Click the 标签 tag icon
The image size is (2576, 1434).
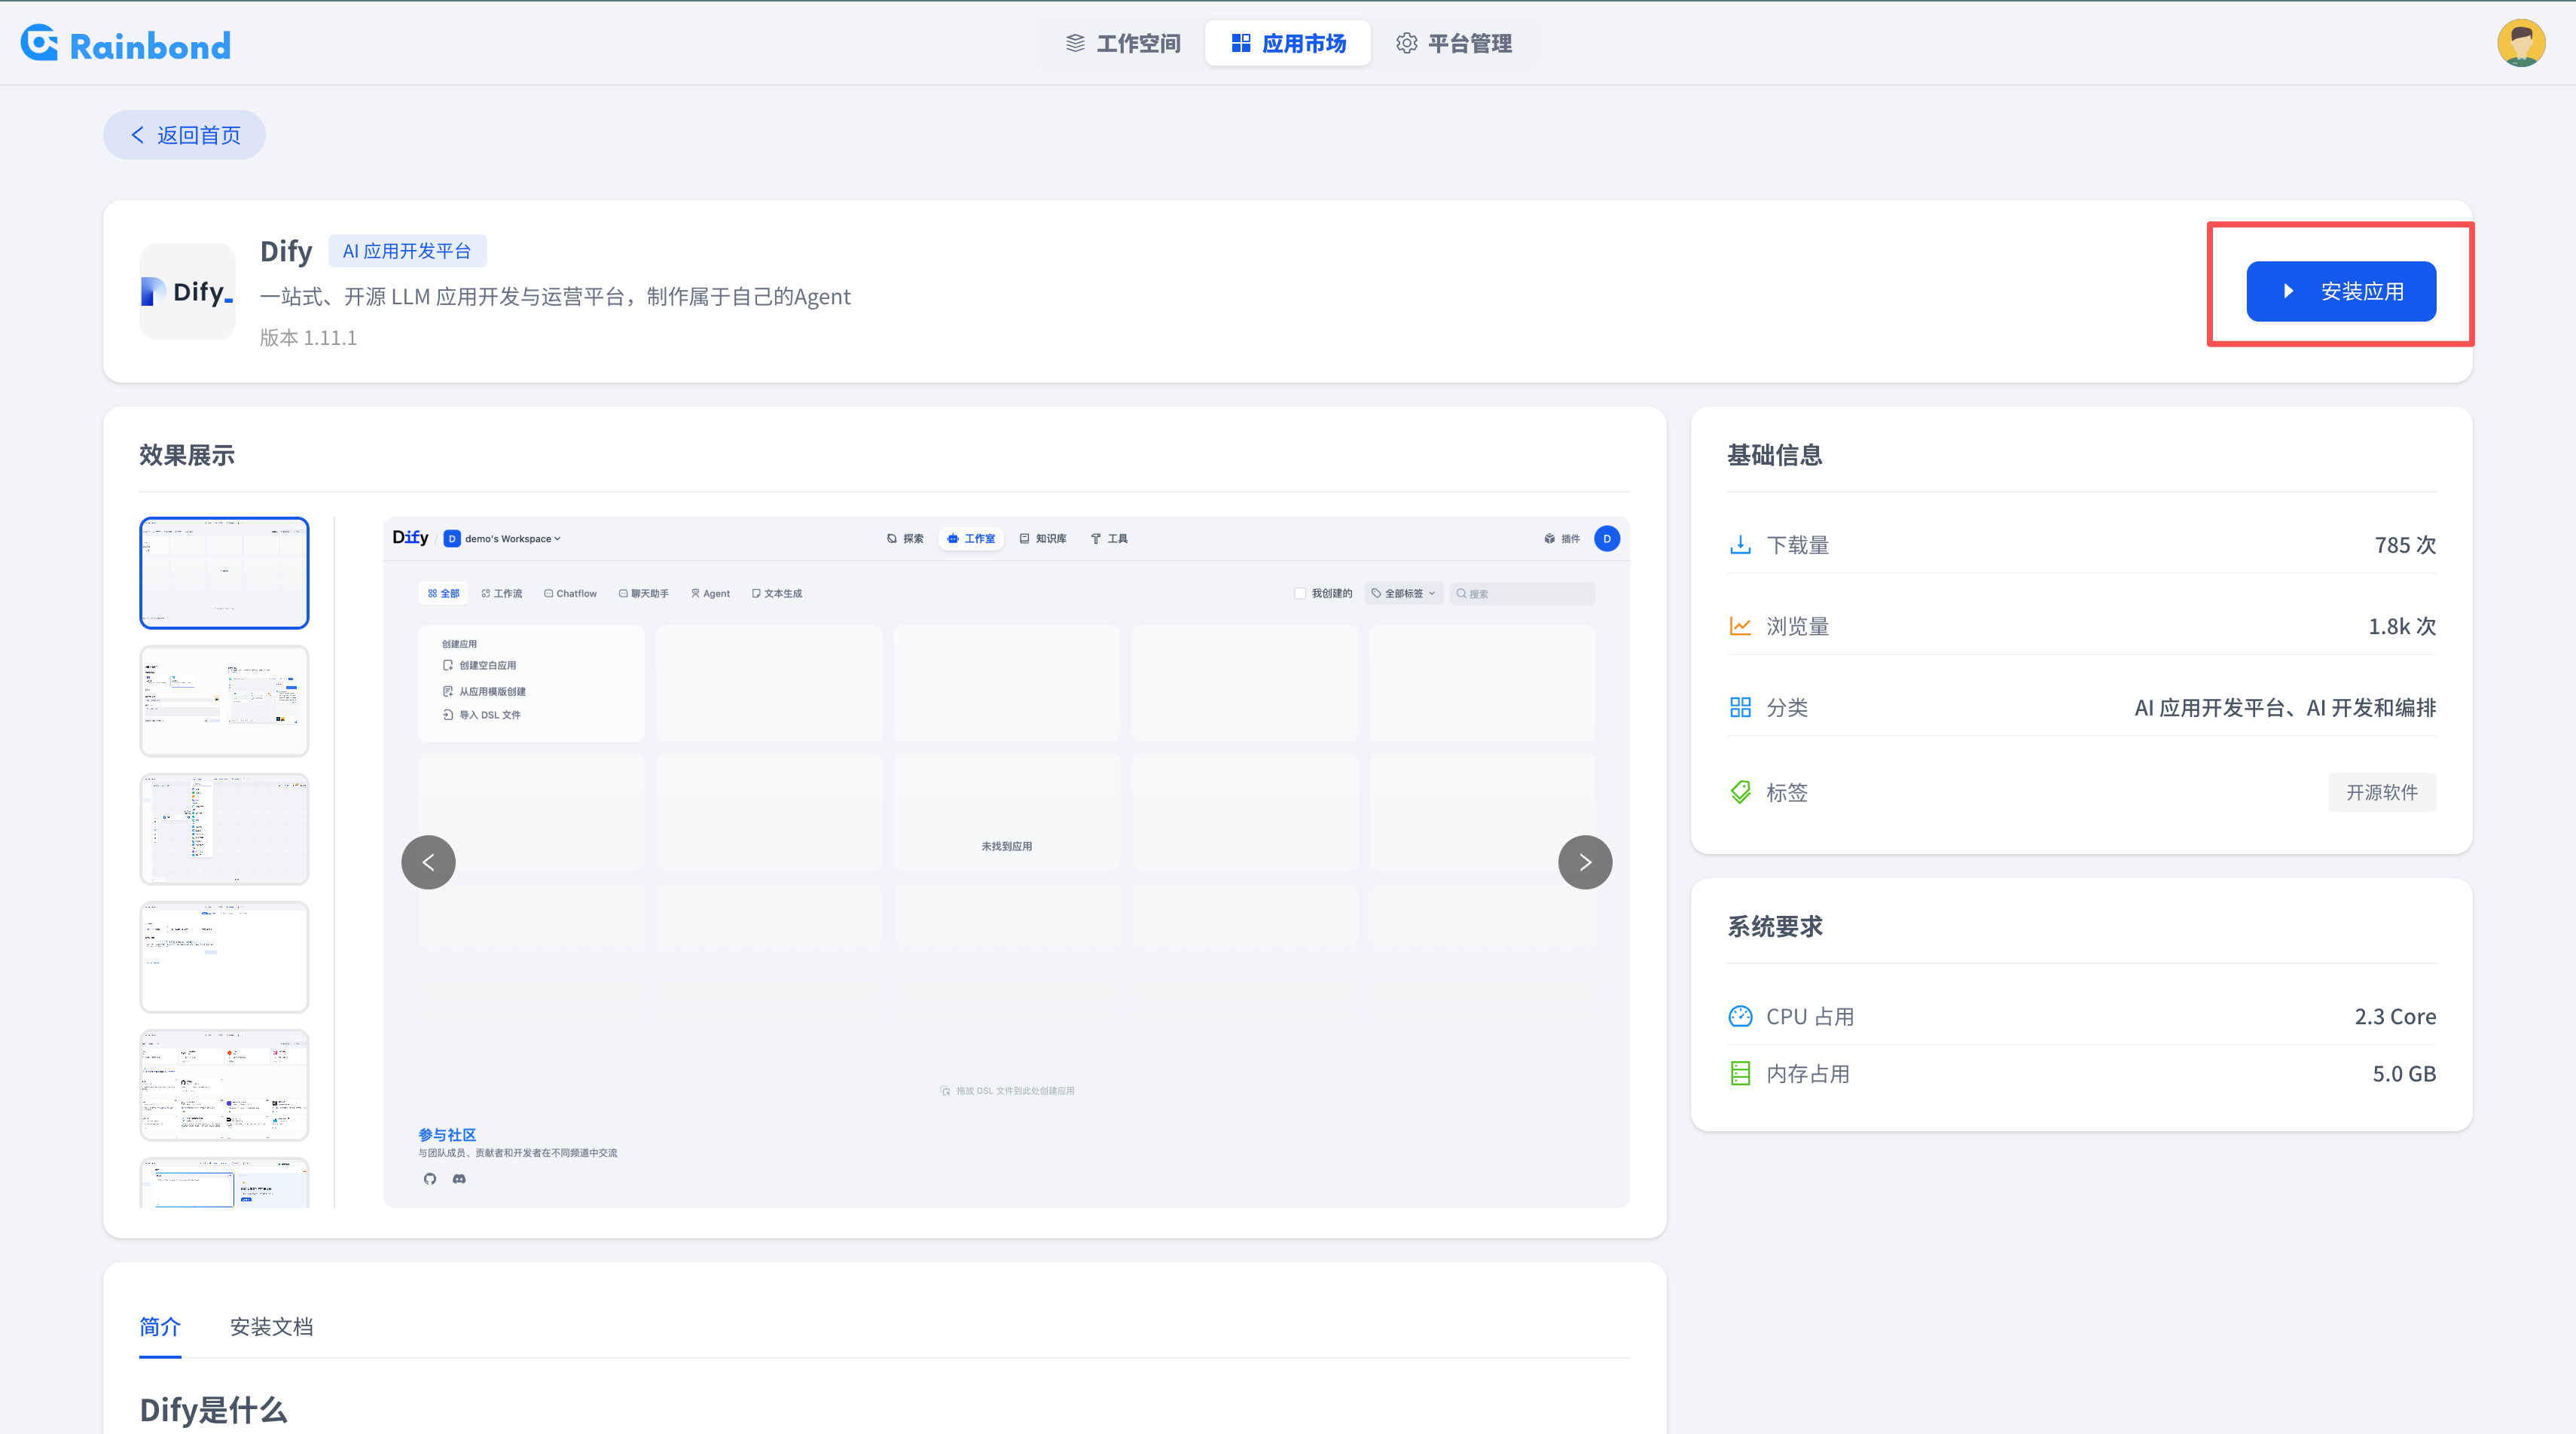[1740, 792]
